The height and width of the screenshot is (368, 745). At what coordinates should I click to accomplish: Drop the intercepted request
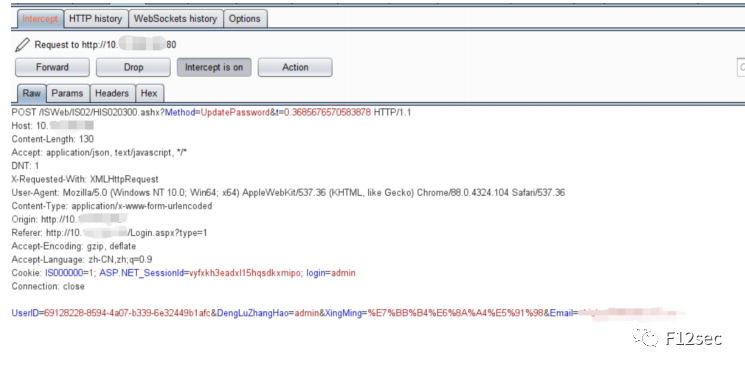134,67
